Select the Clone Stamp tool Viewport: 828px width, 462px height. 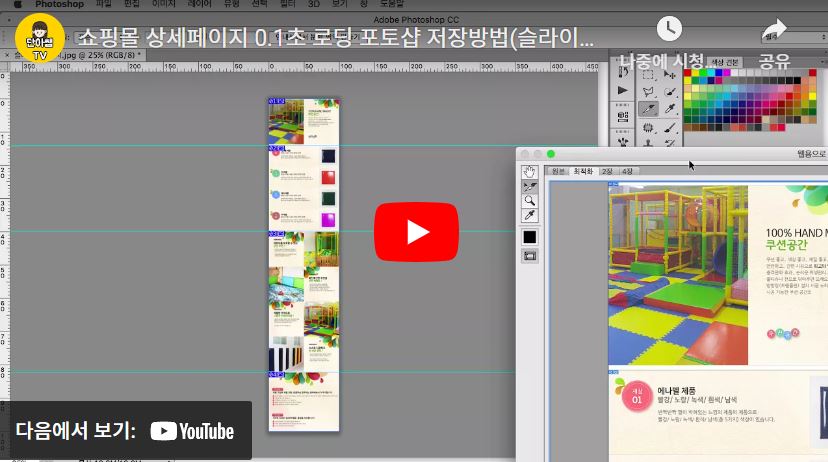[x=648, y=143]
